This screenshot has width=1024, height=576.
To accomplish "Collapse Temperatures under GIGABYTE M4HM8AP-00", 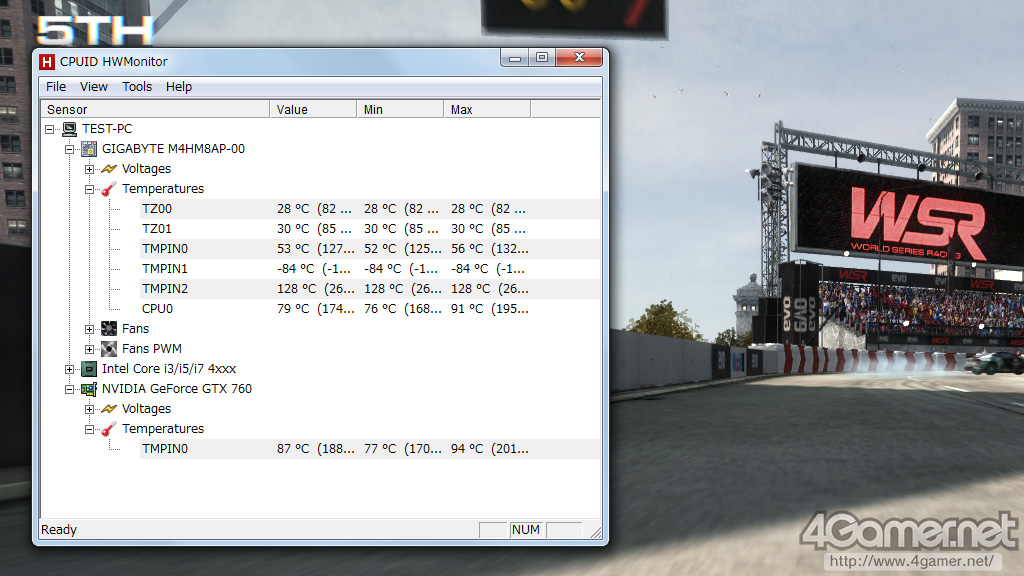I will pos(89,189).
